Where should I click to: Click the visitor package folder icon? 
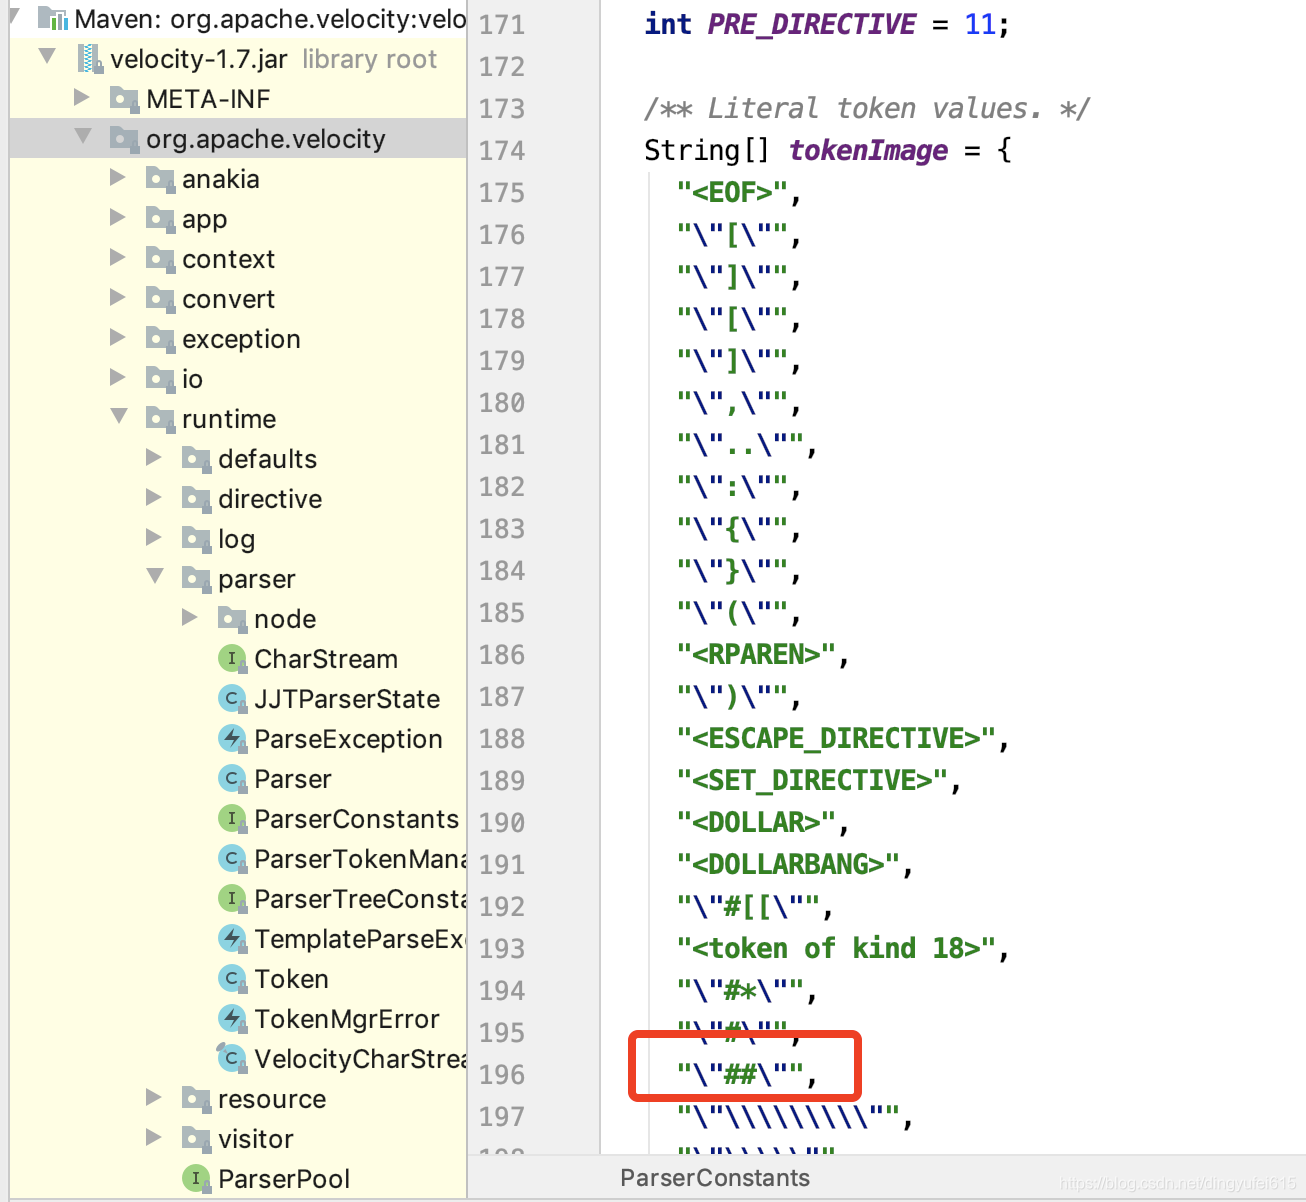(196, 1139)
